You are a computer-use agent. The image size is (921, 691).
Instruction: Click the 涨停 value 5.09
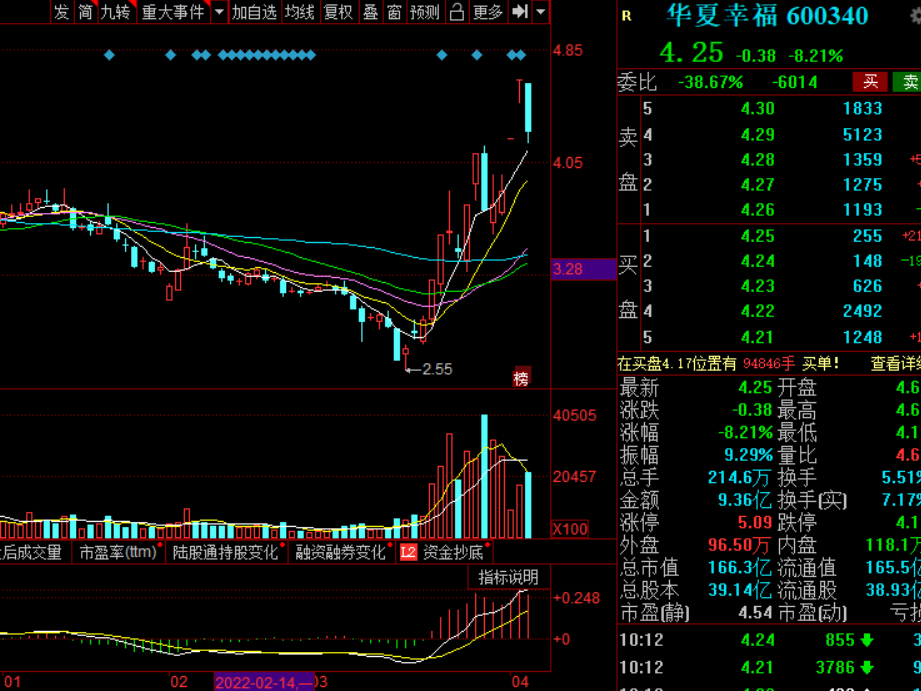[755, 522]
